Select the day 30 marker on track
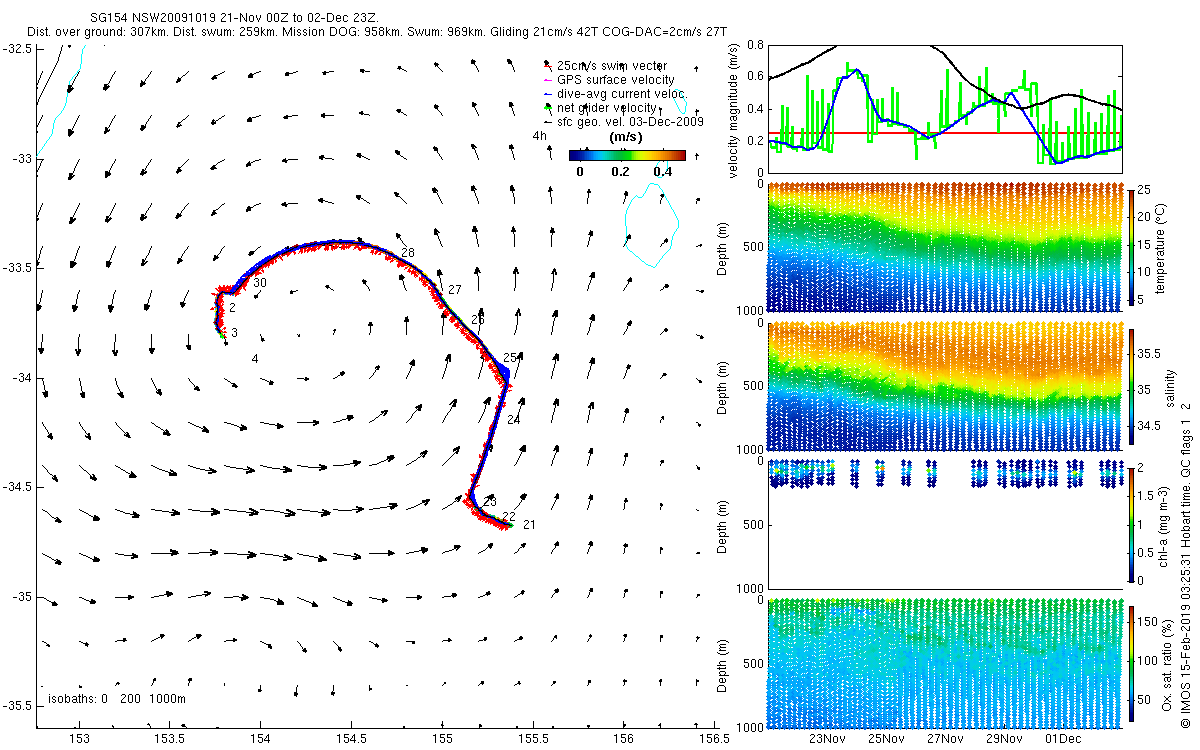Screen dimensions: 1200x750 coord(260,284)
